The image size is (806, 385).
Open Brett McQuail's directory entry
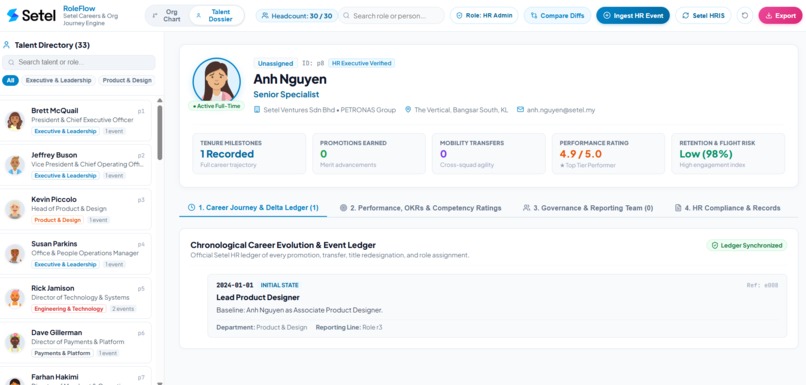pos(76,120)
